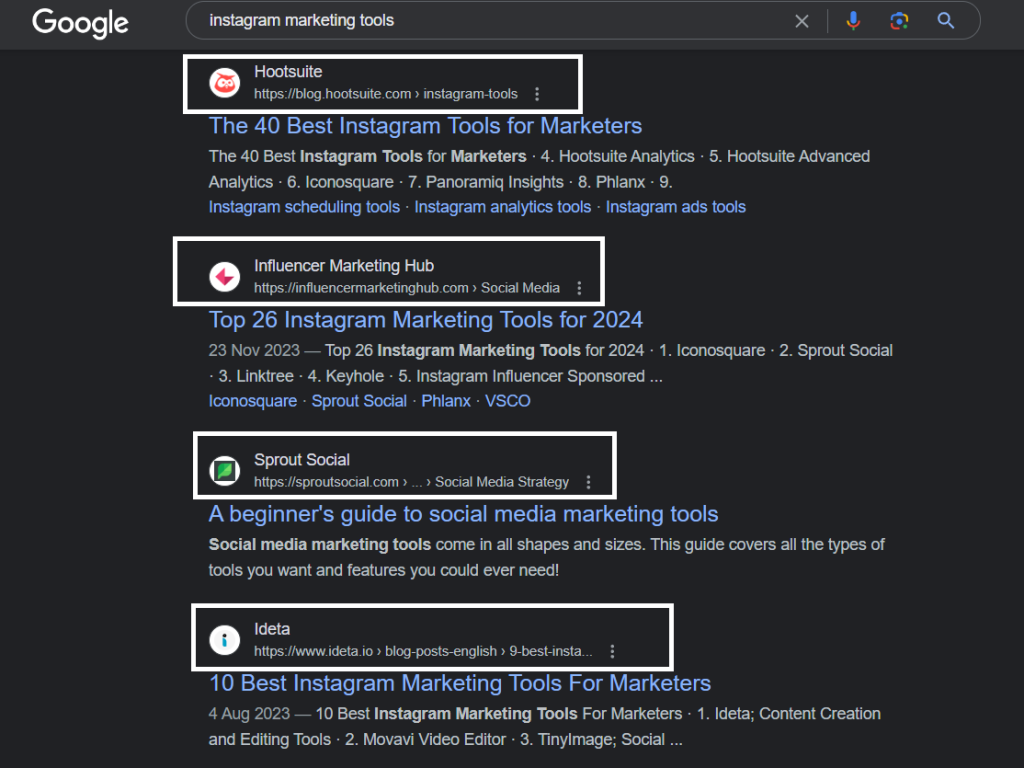Click the www.ideta.io URL breadcrumb
The image size is (1024, 768).
click(x=423, y=651)
